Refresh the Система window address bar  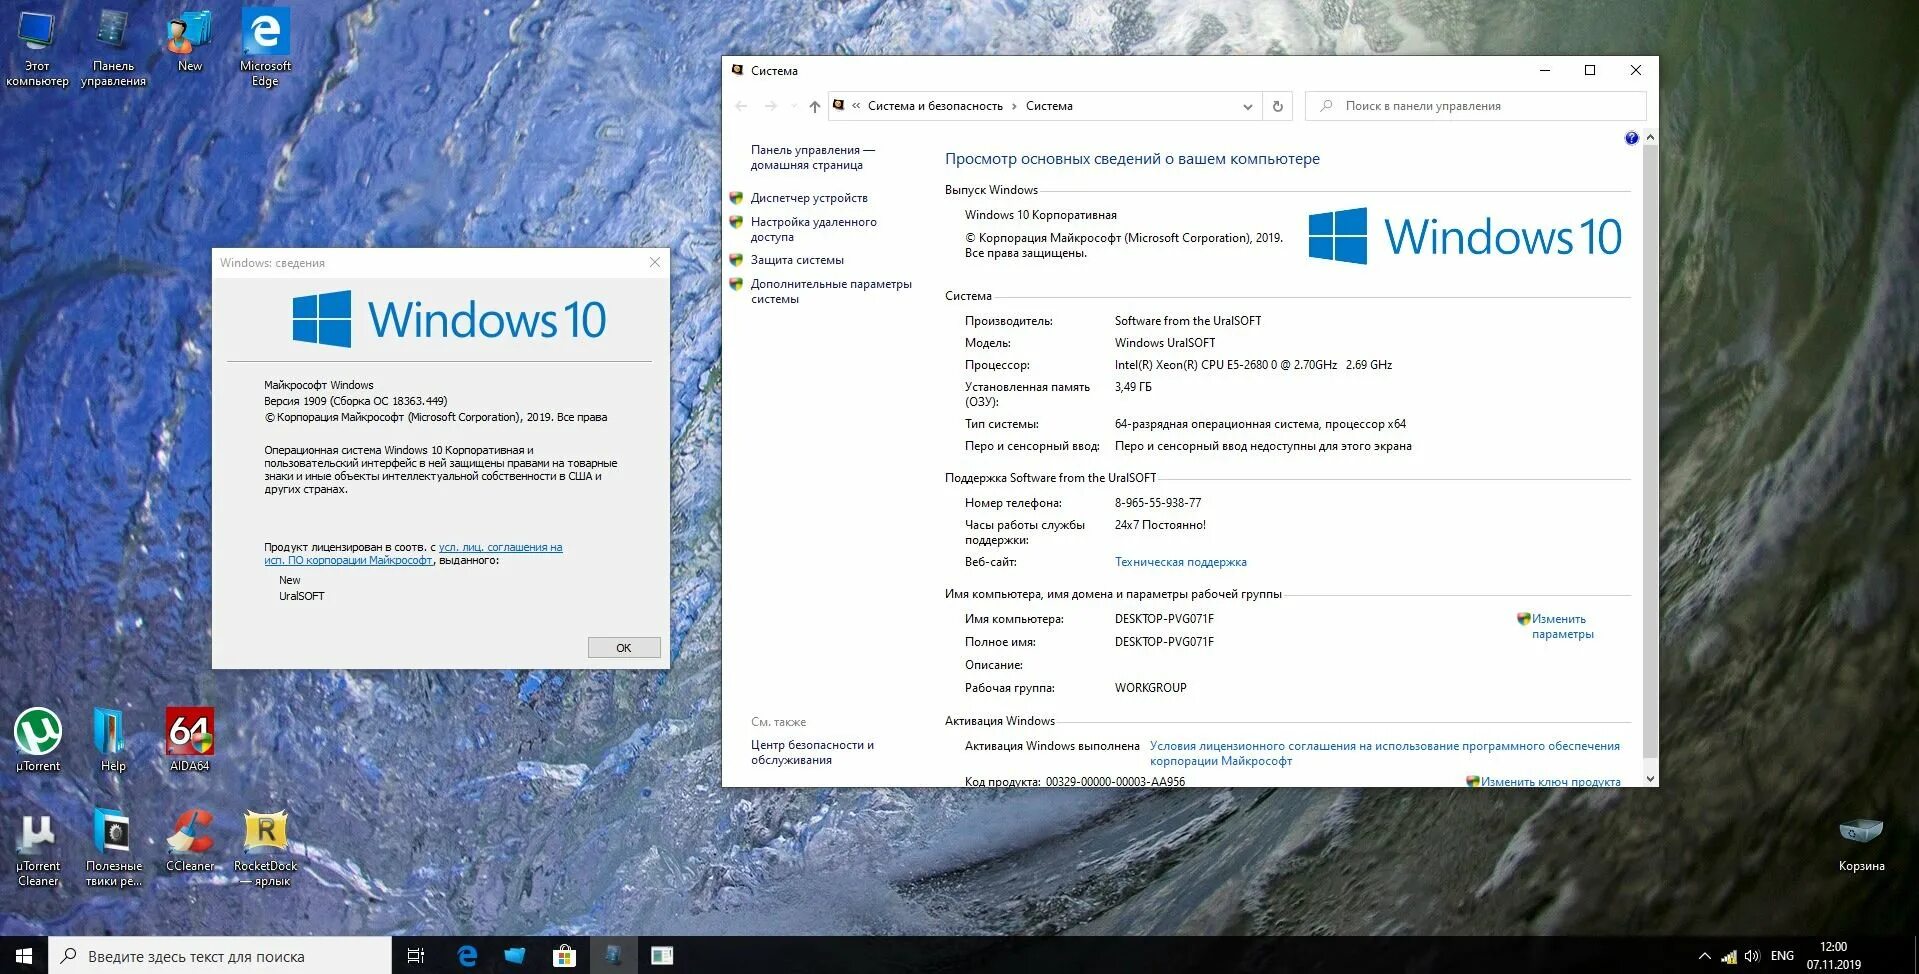(x=1277, y=106)
